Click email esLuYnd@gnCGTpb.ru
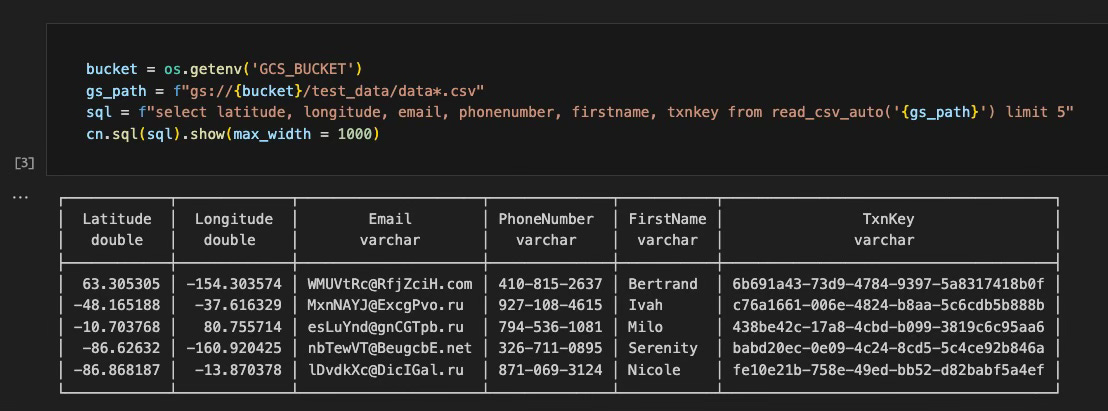This screenshot has width=1108, height=411. [x=386, y=327]
